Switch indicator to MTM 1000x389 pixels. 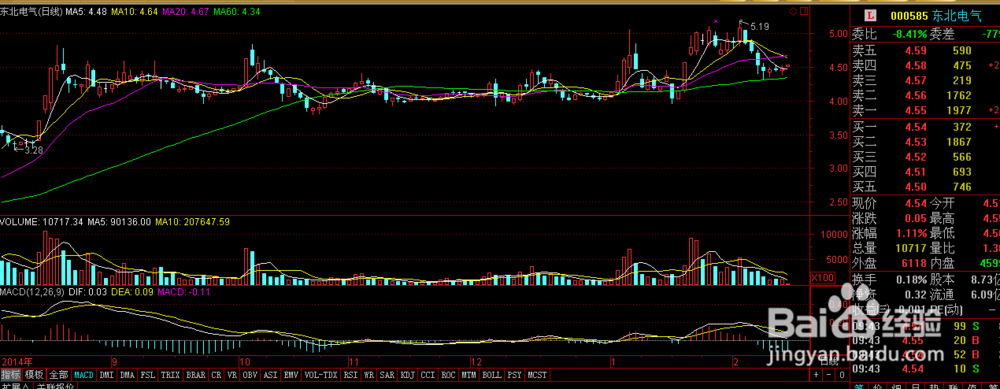(469, 375)
